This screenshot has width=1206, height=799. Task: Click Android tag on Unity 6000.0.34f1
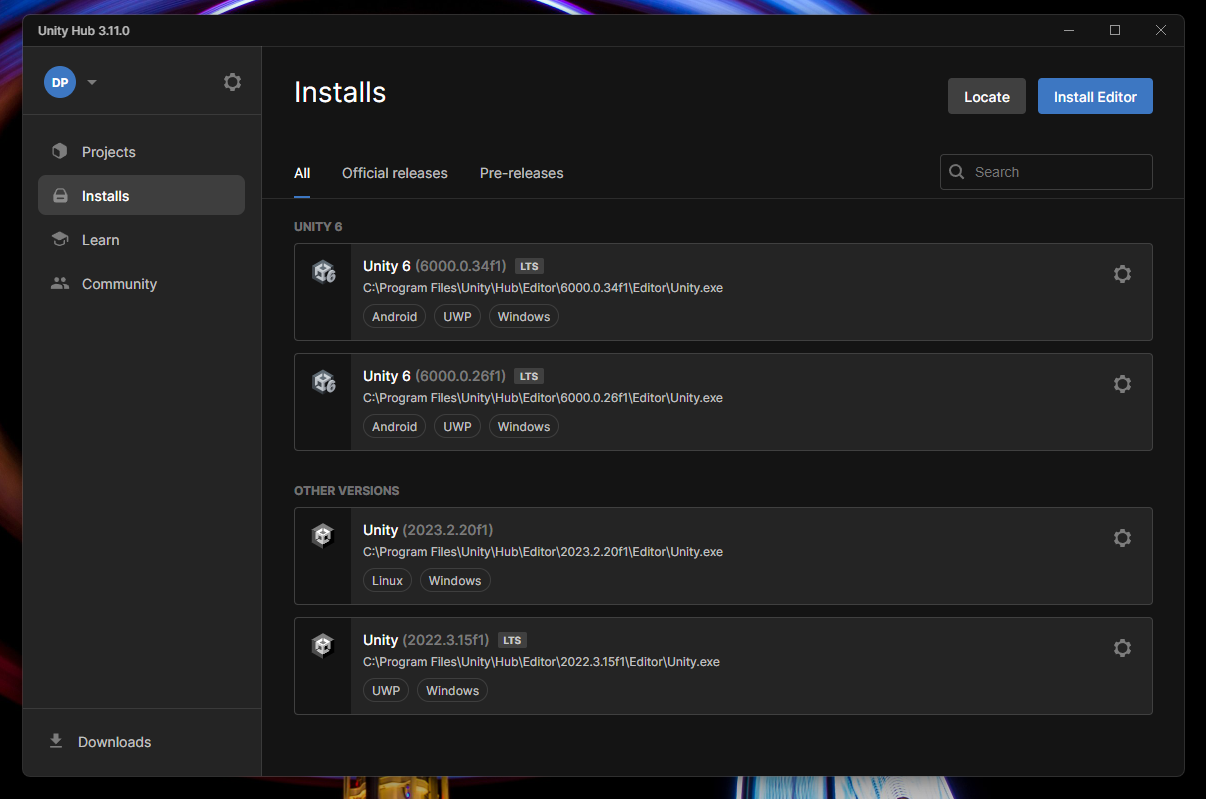pyautogui.click(x=395, y=317)
